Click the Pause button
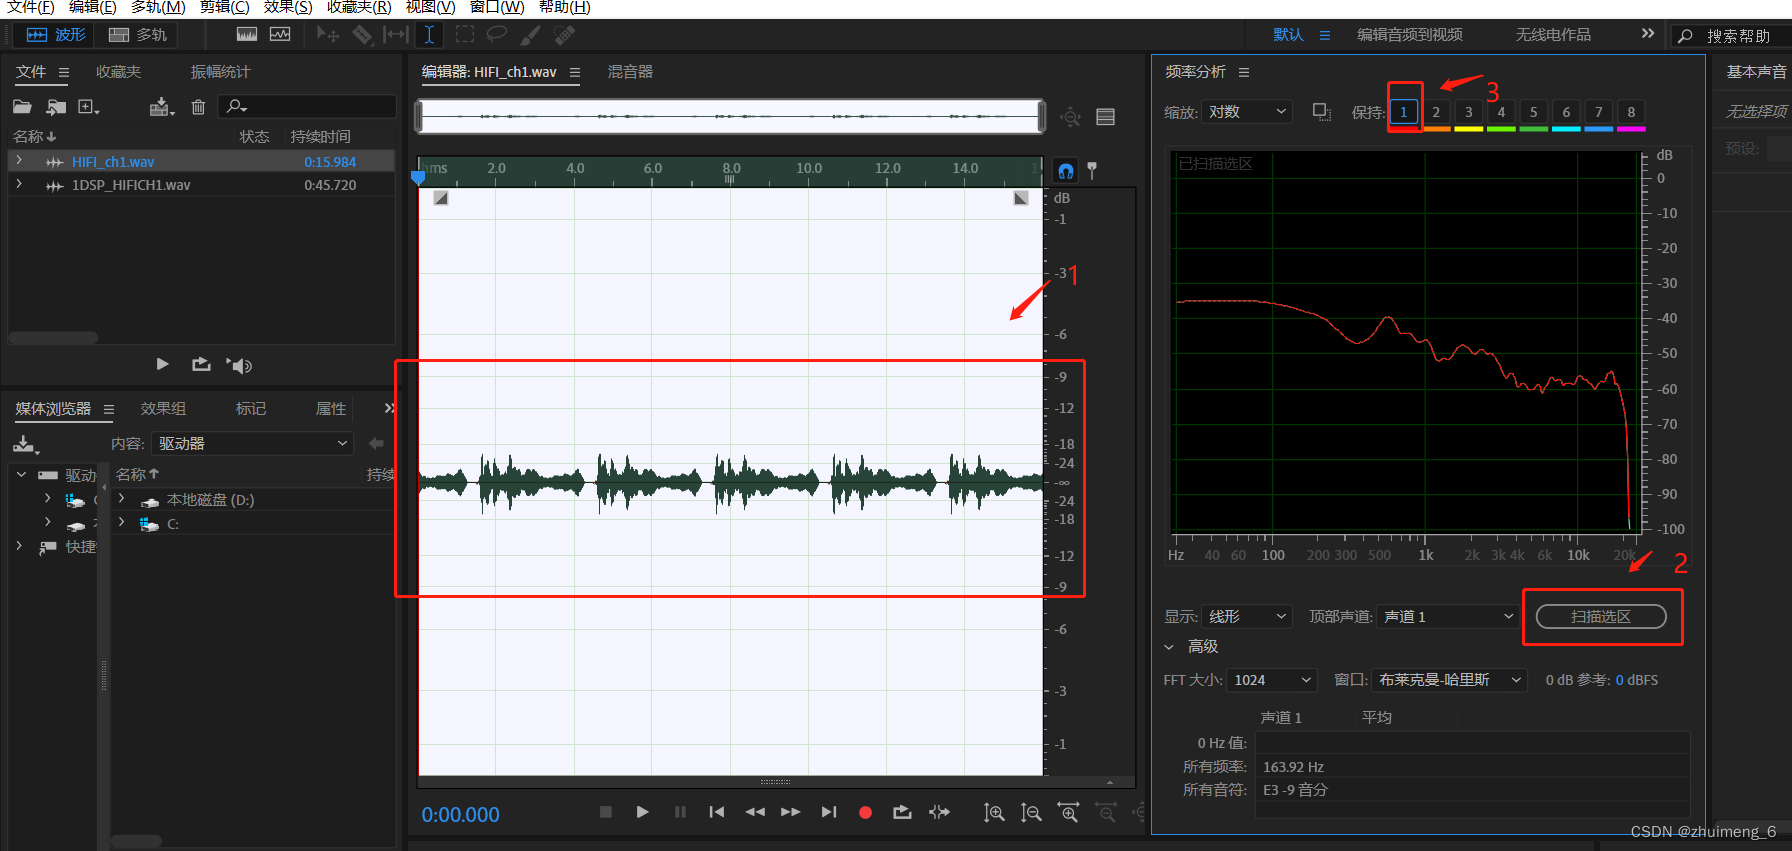 coord(680,812)
